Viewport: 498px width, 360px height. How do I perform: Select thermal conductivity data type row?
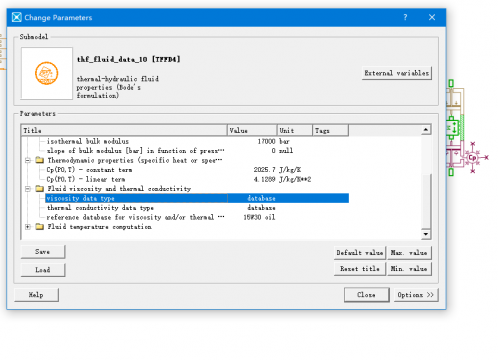click(x=197, y=208)
